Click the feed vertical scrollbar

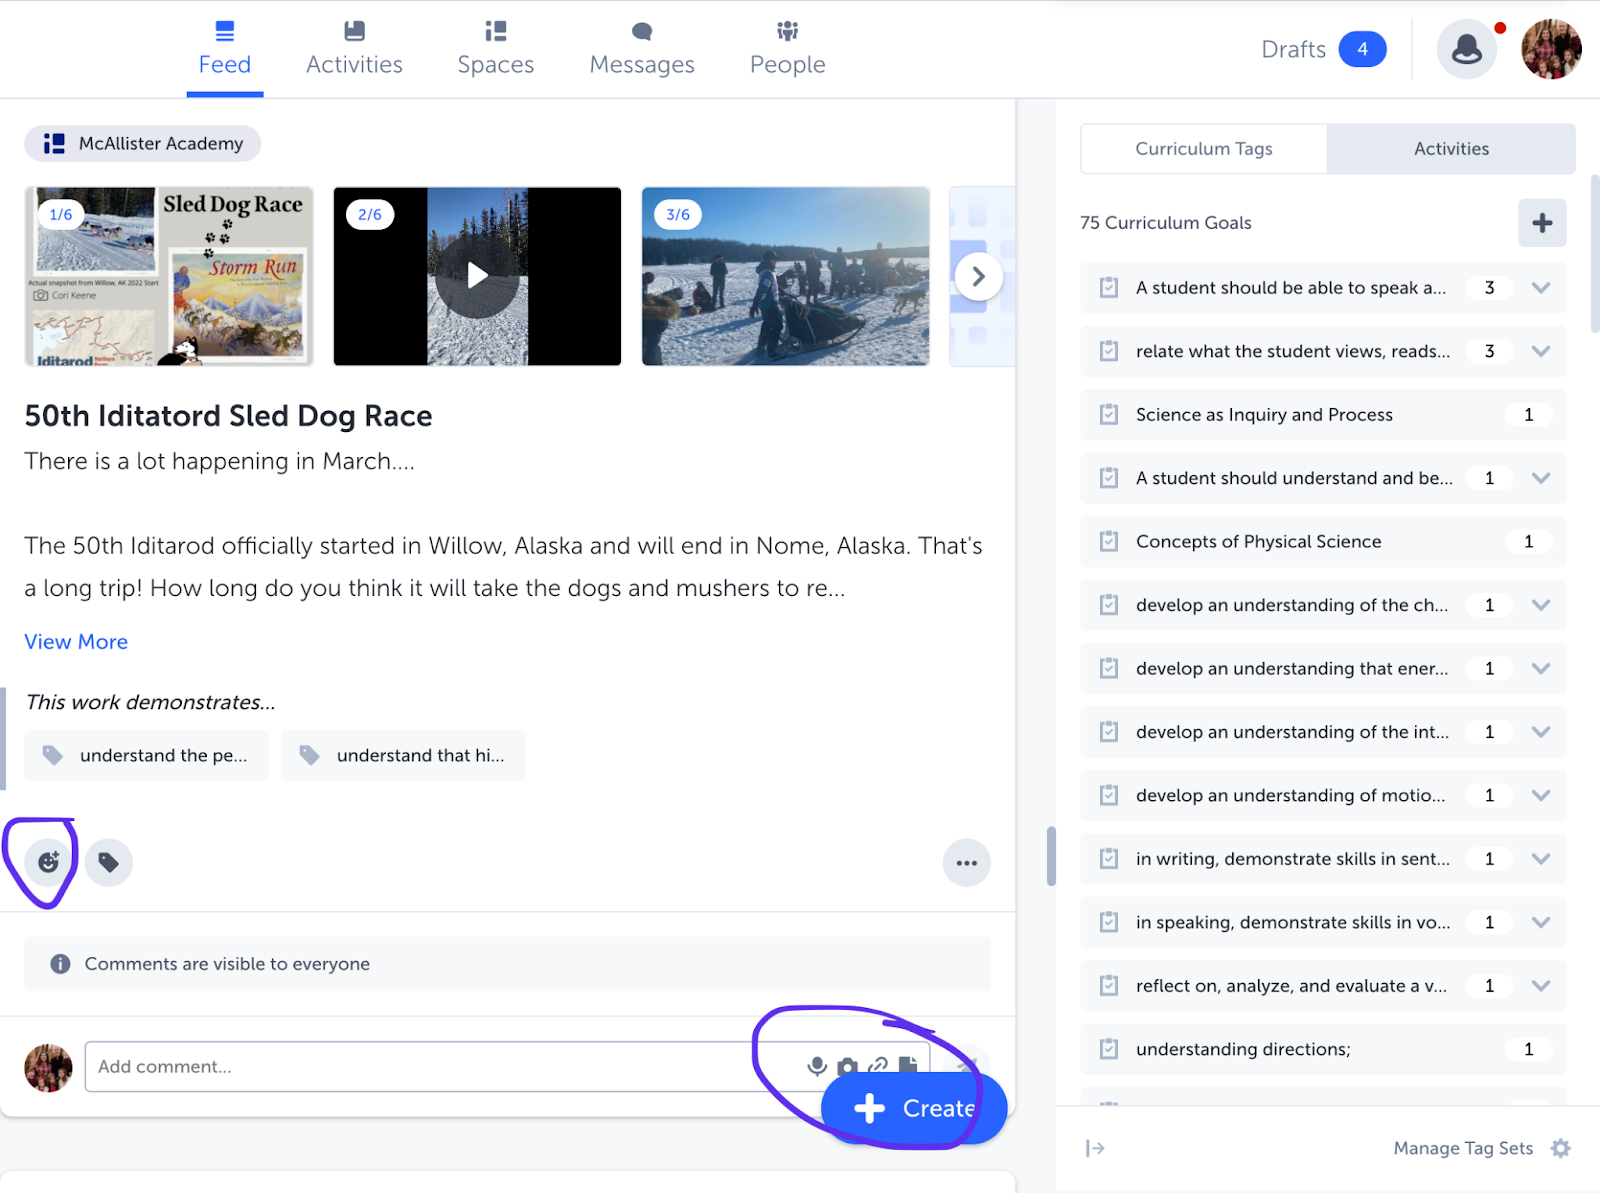1051,855
